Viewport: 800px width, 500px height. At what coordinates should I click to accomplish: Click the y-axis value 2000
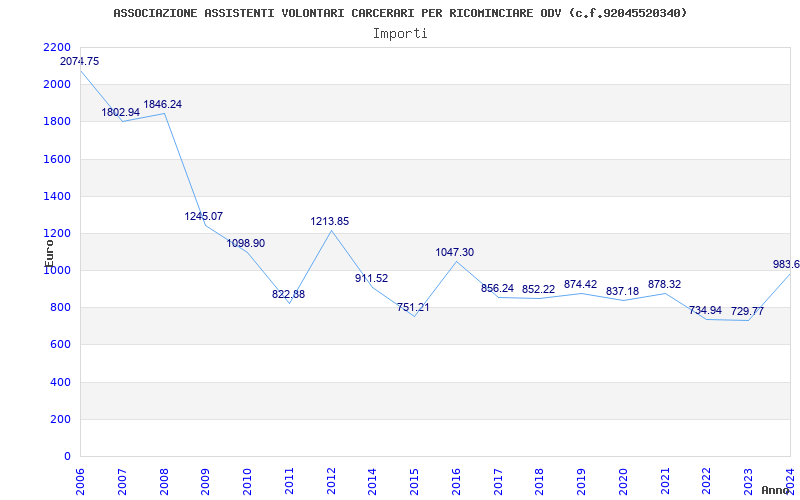[x=57, y=85]
